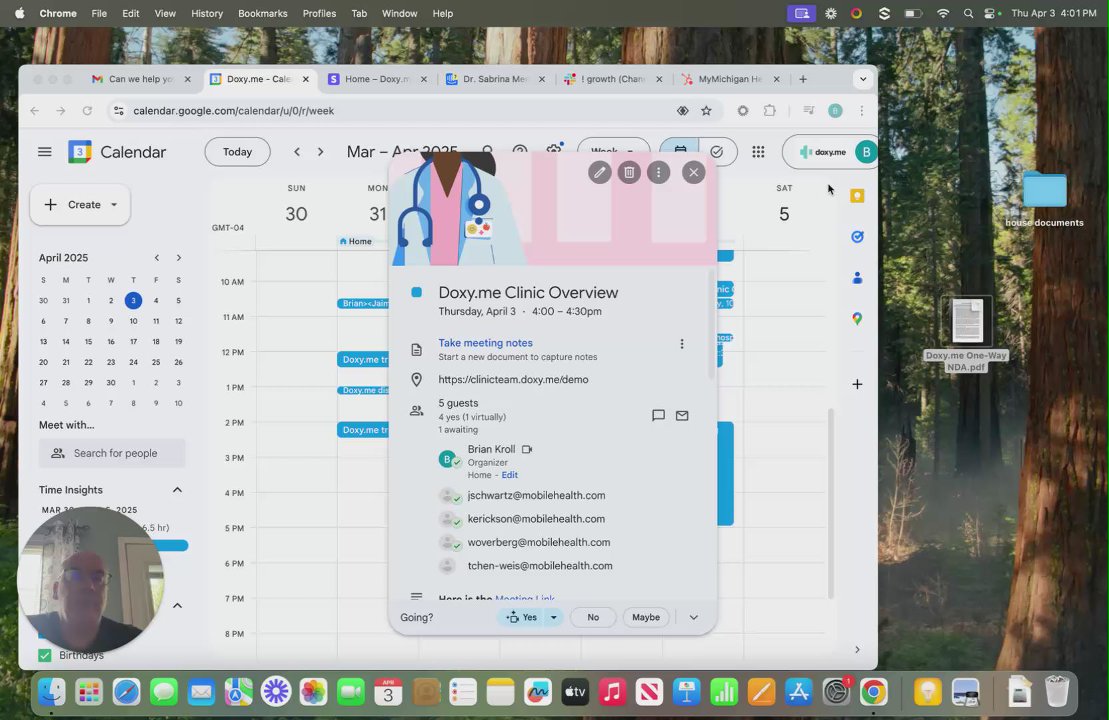
Task: Open Google Maps side panel icon
Action: [x=857, y=319]
